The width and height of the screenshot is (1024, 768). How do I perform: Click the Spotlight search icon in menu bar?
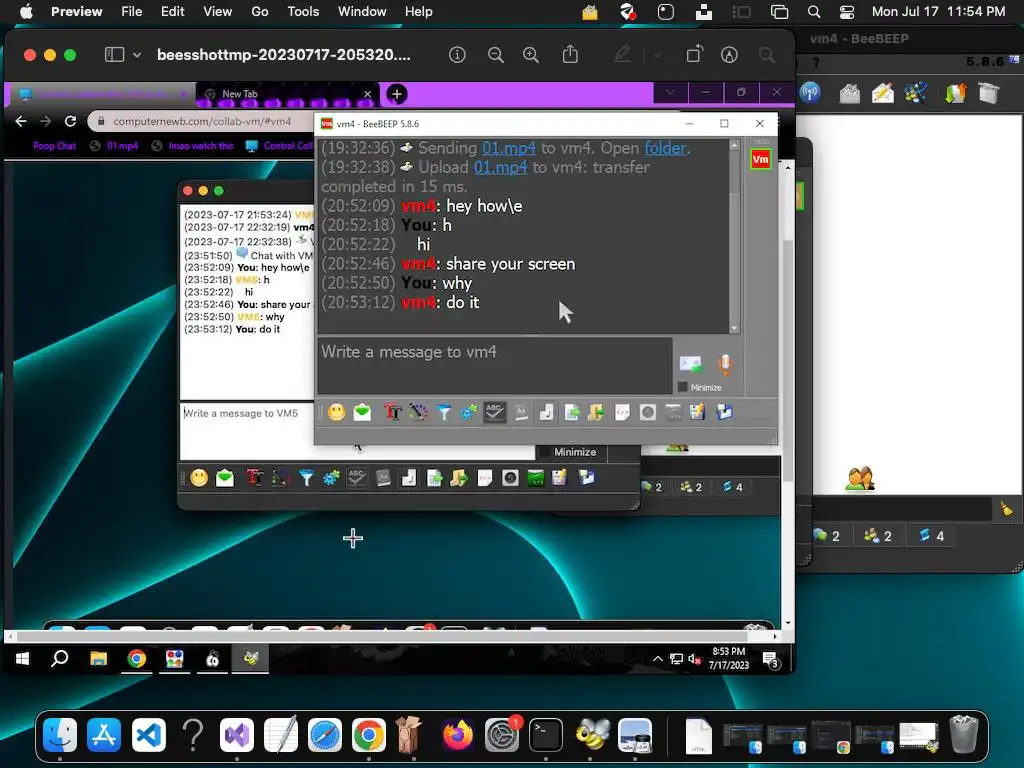(x=814, y=12)
